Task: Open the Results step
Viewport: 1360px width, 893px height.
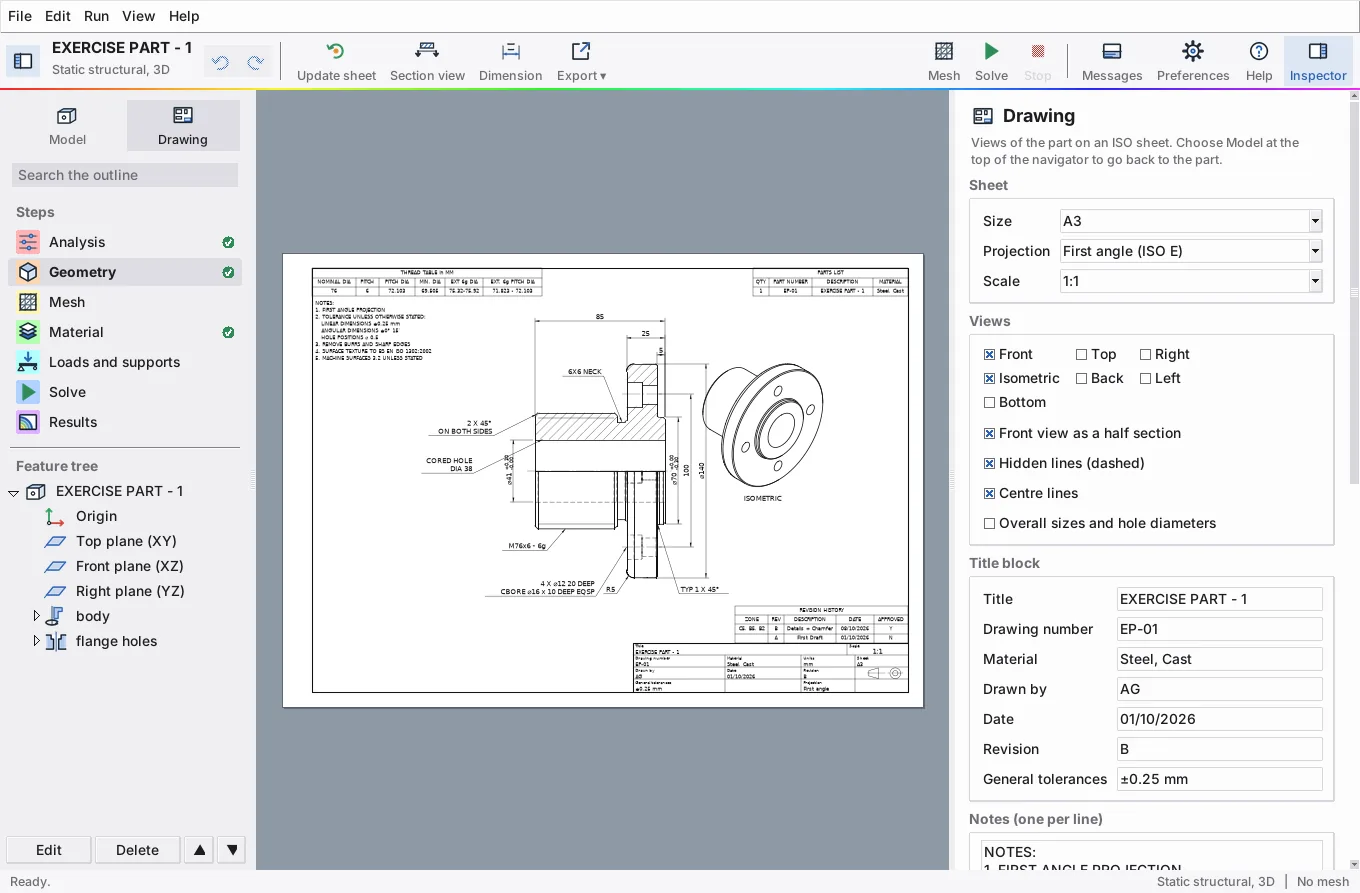Action: [x=125, y=422]
